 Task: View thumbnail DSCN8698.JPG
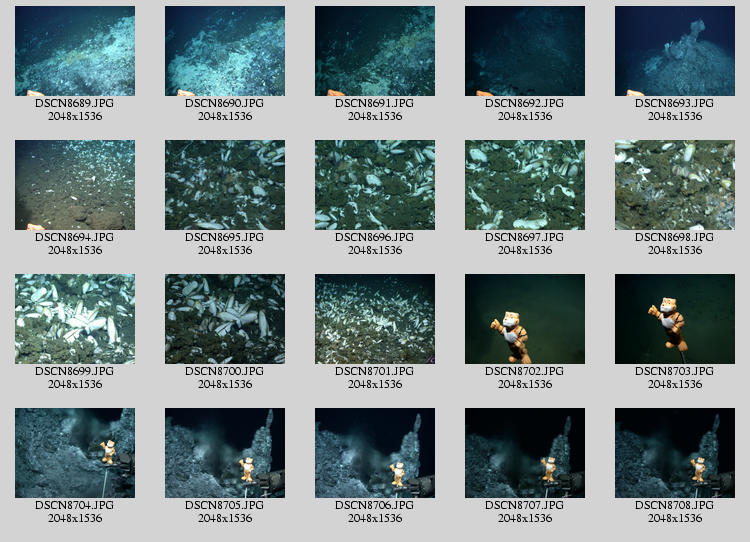[675, 185]
